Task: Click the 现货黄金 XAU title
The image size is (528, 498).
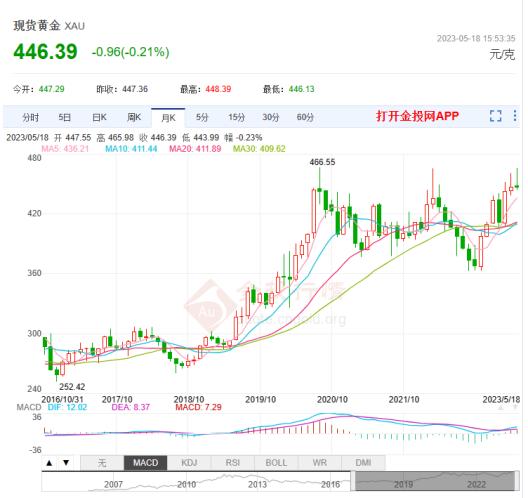Action: tap(49, 26)
